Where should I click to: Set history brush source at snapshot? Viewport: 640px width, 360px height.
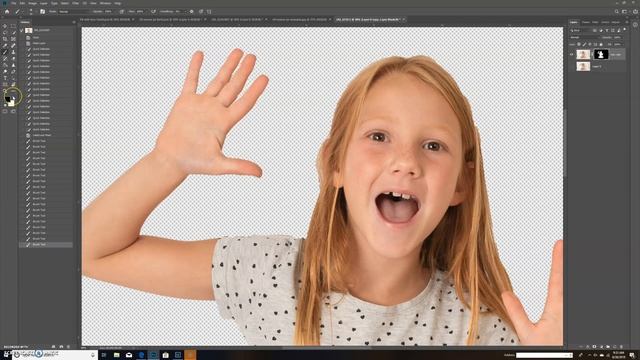click(x=22, y=30)
